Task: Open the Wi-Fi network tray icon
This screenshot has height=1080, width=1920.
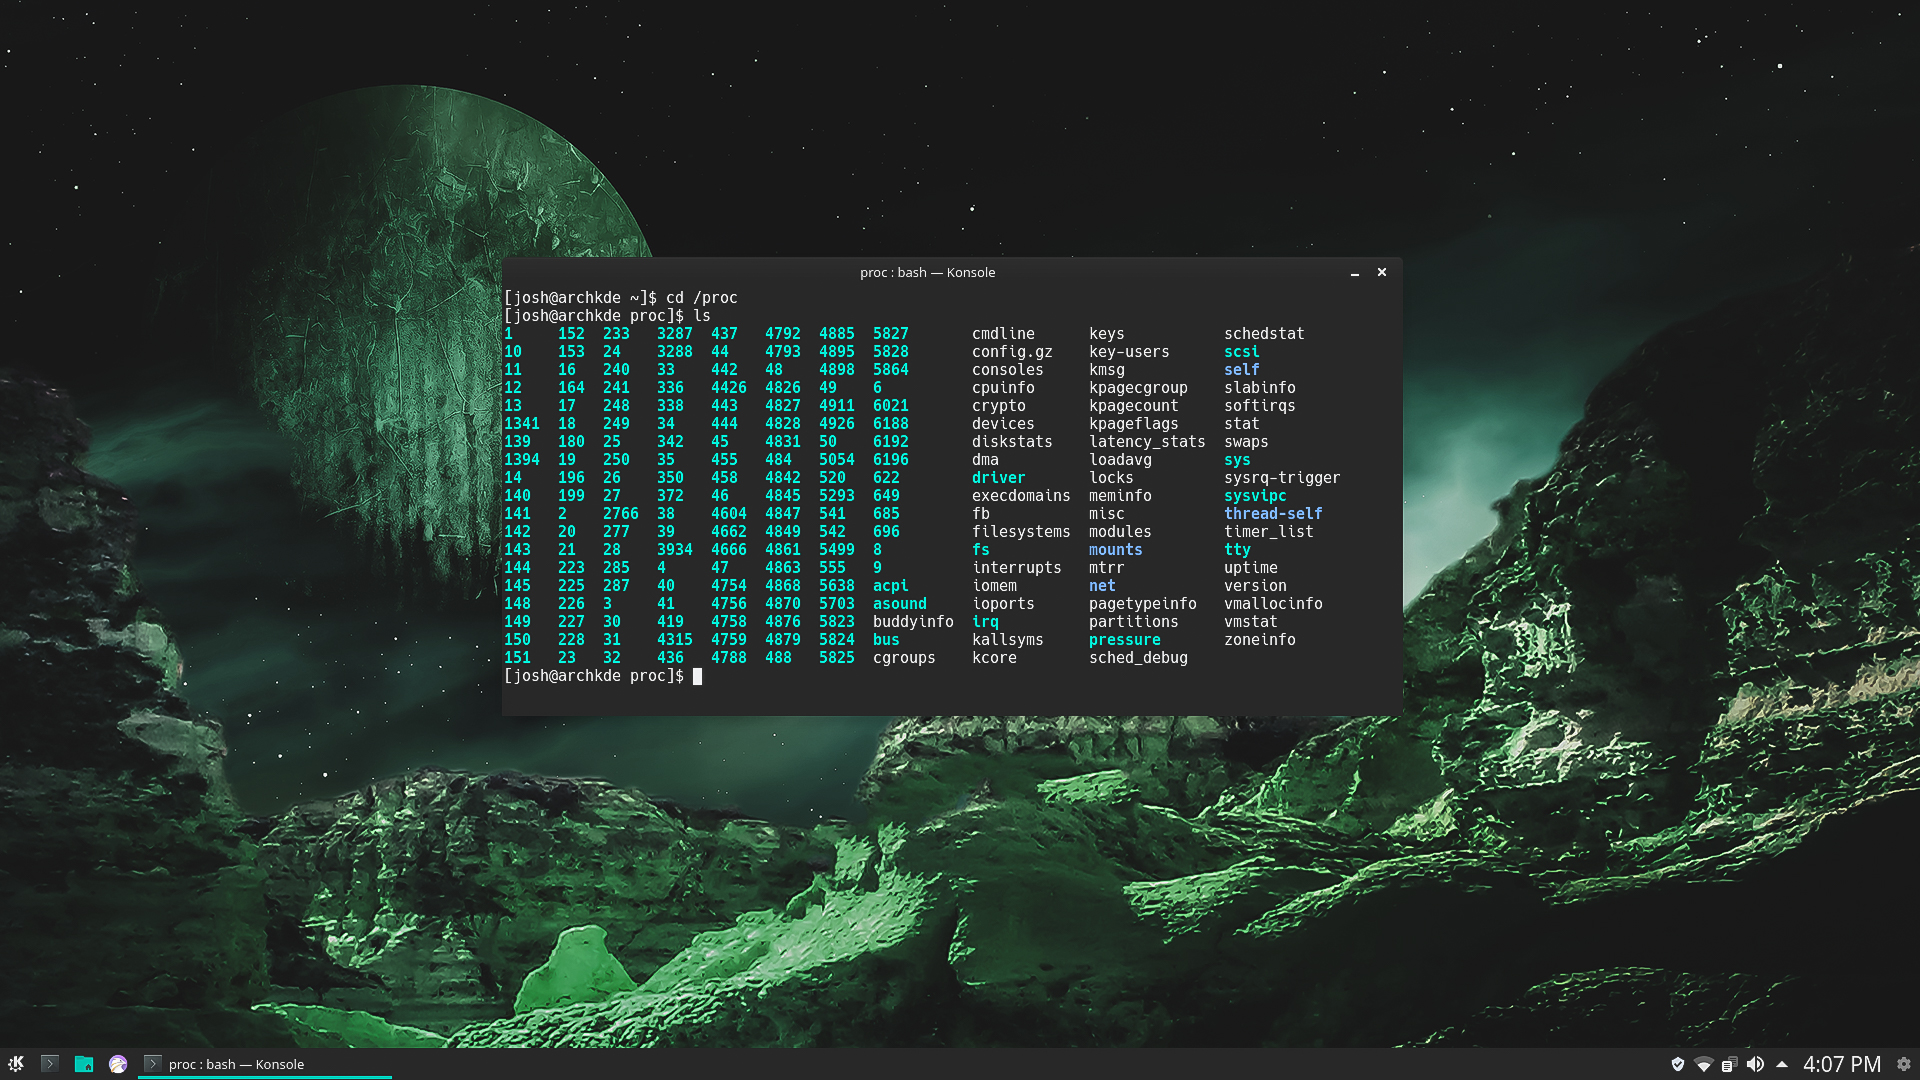Action: click(x=1704, y=1064)
